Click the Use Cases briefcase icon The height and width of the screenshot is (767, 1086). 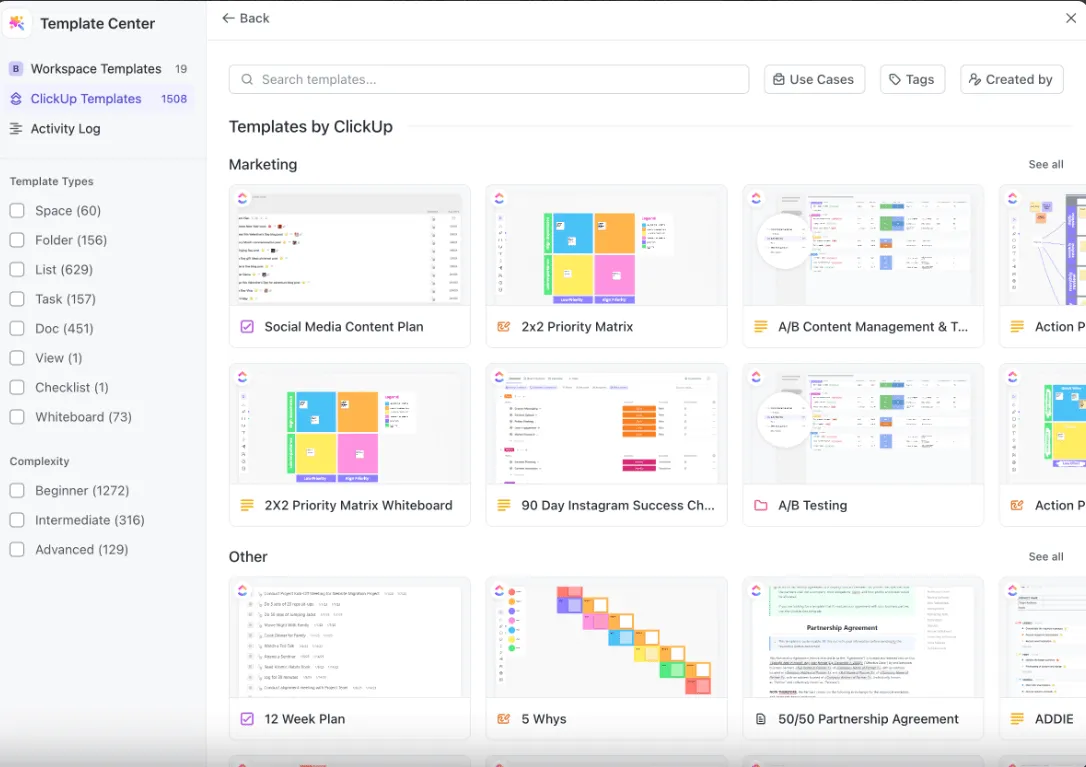tap(778, 80)
